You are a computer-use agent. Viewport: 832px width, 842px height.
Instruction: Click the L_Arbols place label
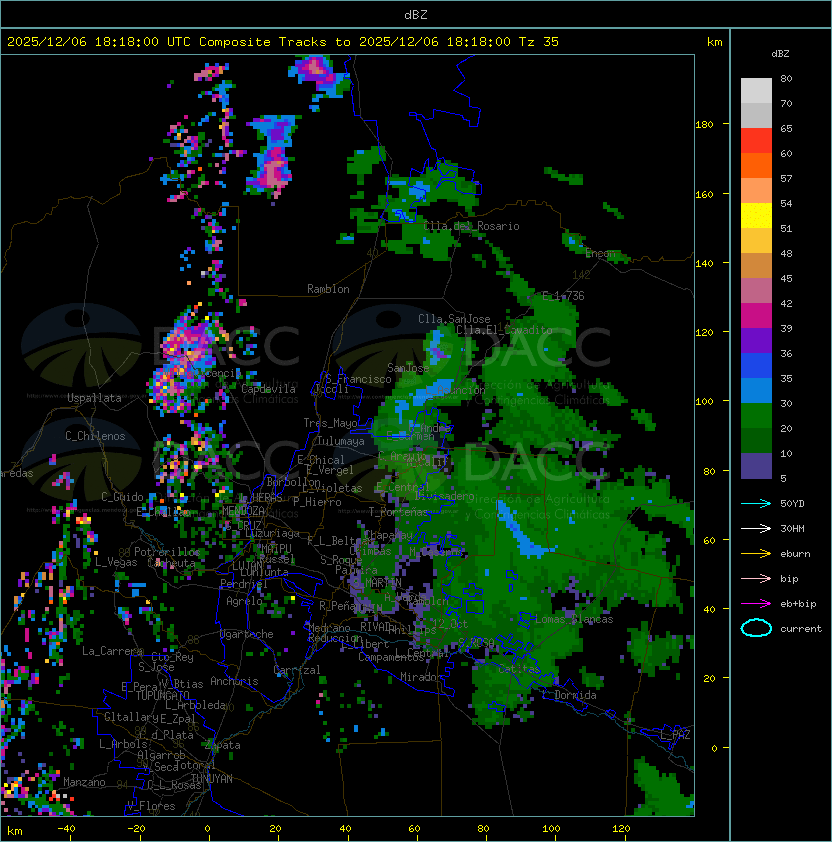click(x=123, y=744)
